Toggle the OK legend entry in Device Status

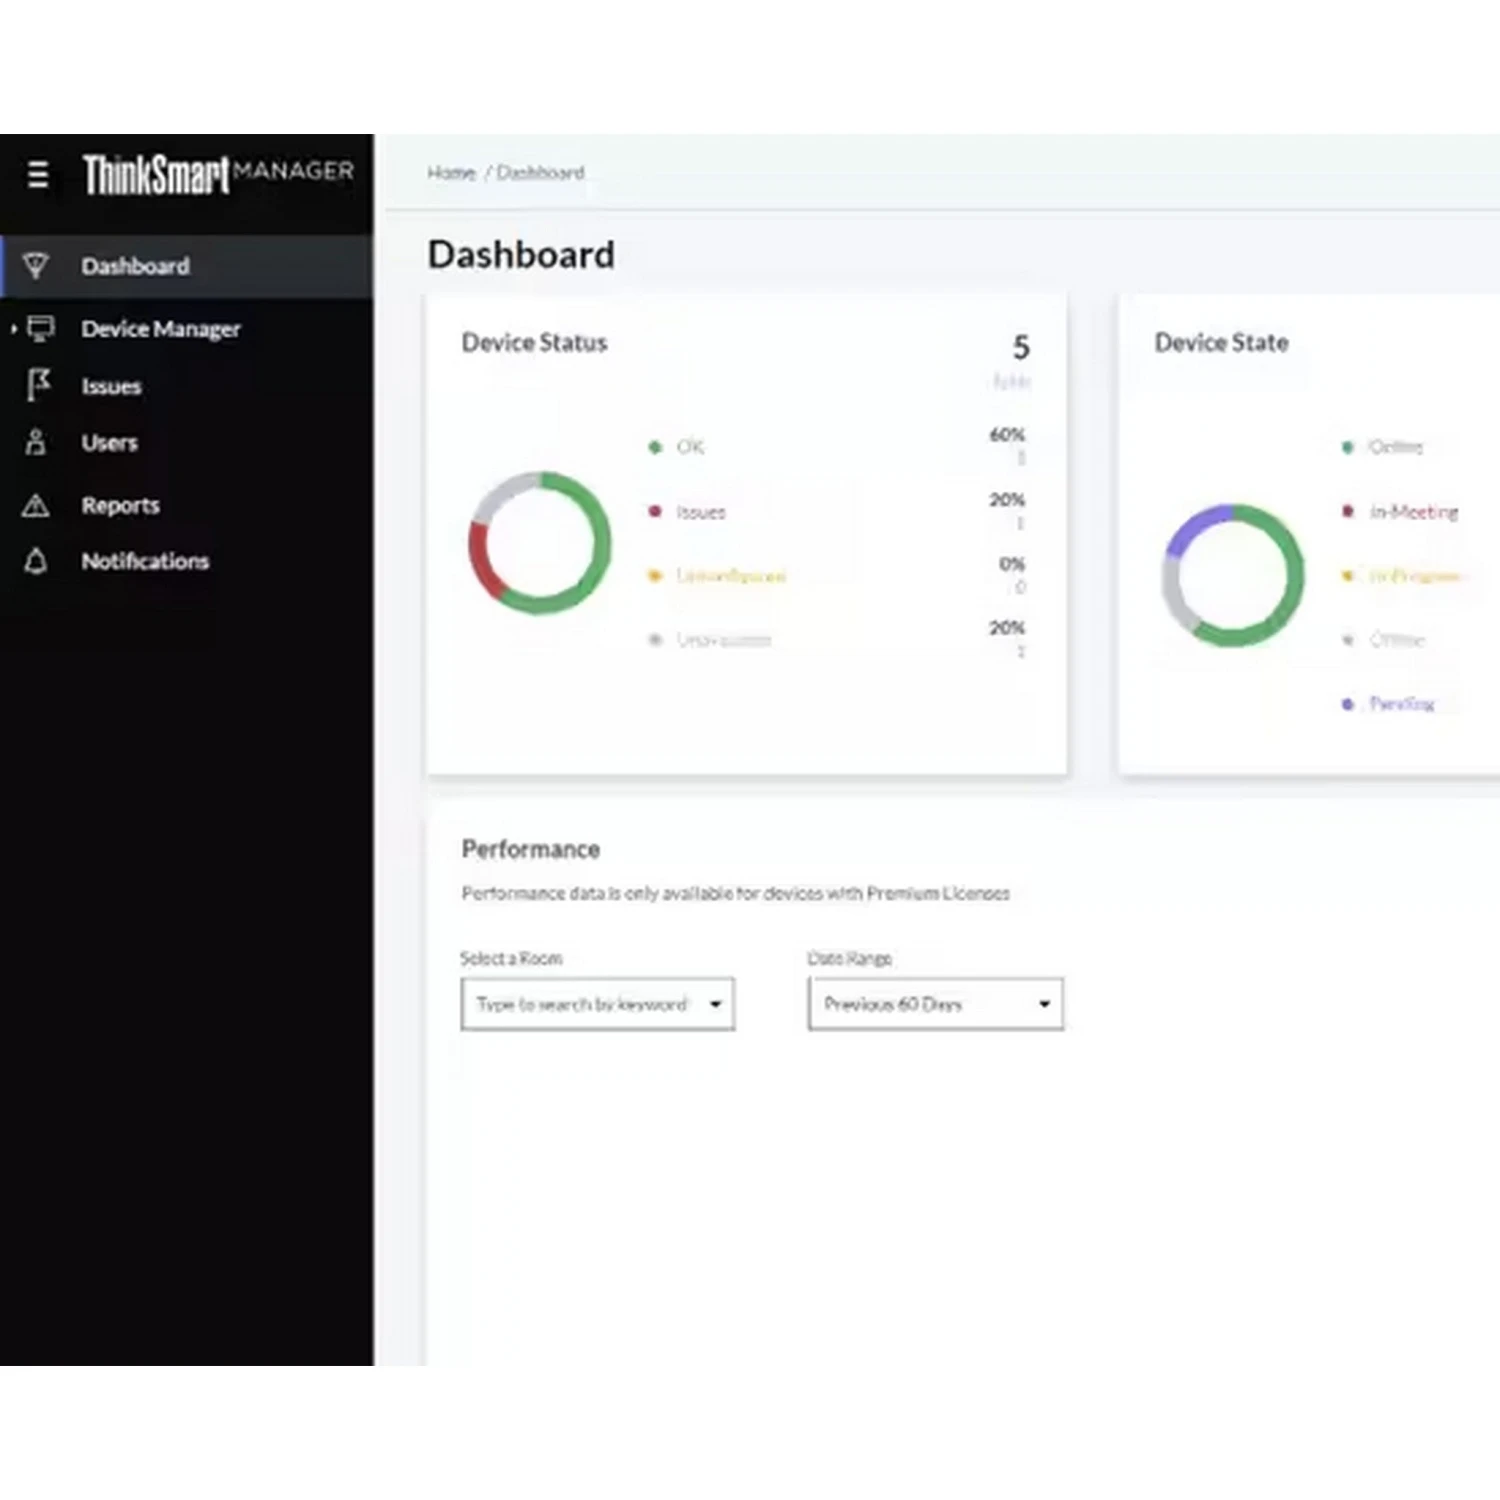[x=689, y=447]
